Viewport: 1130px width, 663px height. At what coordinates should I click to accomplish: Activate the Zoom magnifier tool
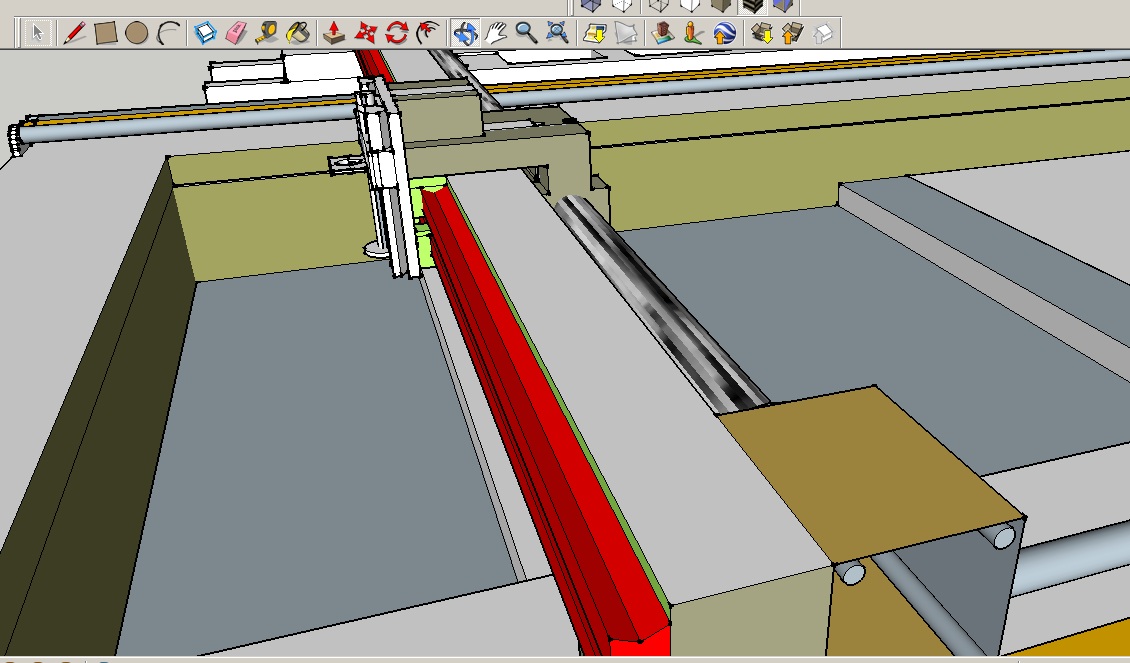click(526, 32)
